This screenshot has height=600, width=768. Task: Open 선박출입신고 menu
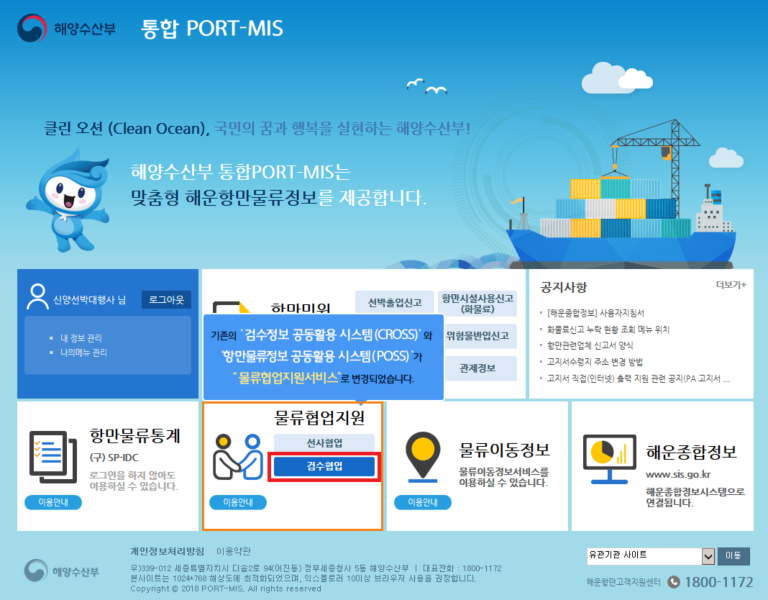[395, 302]
